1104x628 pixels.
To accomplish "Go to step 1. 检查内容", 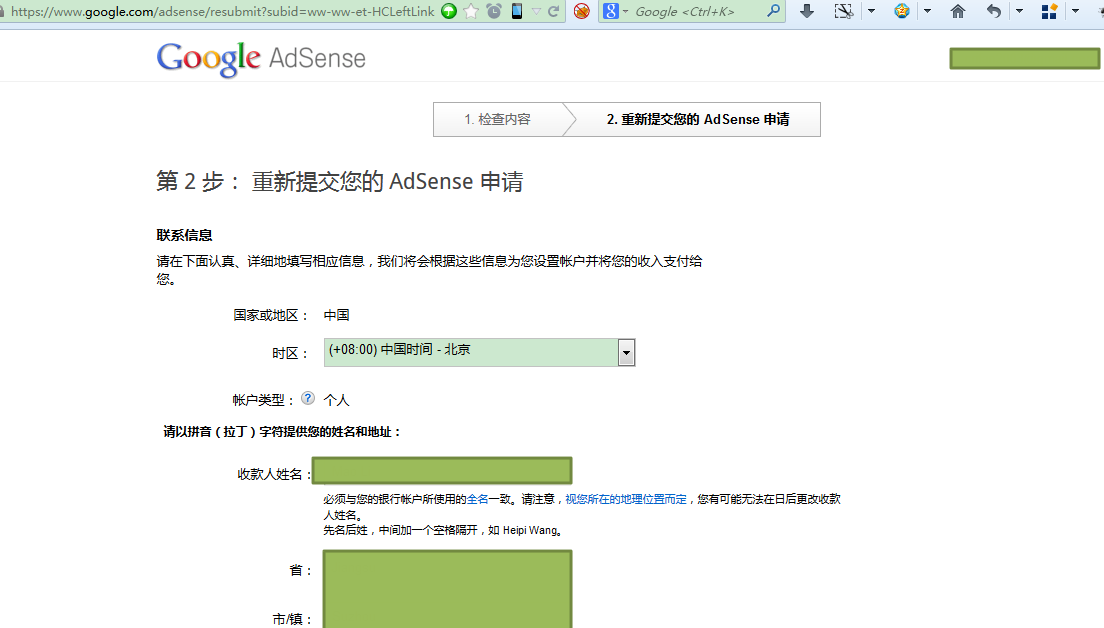I will click(497, 120).
